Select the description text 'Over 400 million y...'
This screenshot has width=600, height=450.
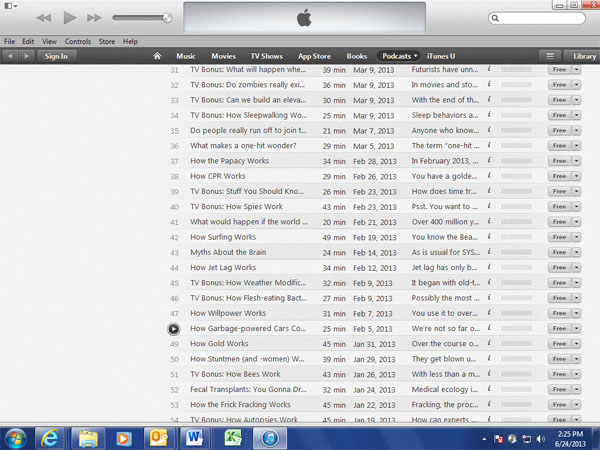click(x=445, y=222)
